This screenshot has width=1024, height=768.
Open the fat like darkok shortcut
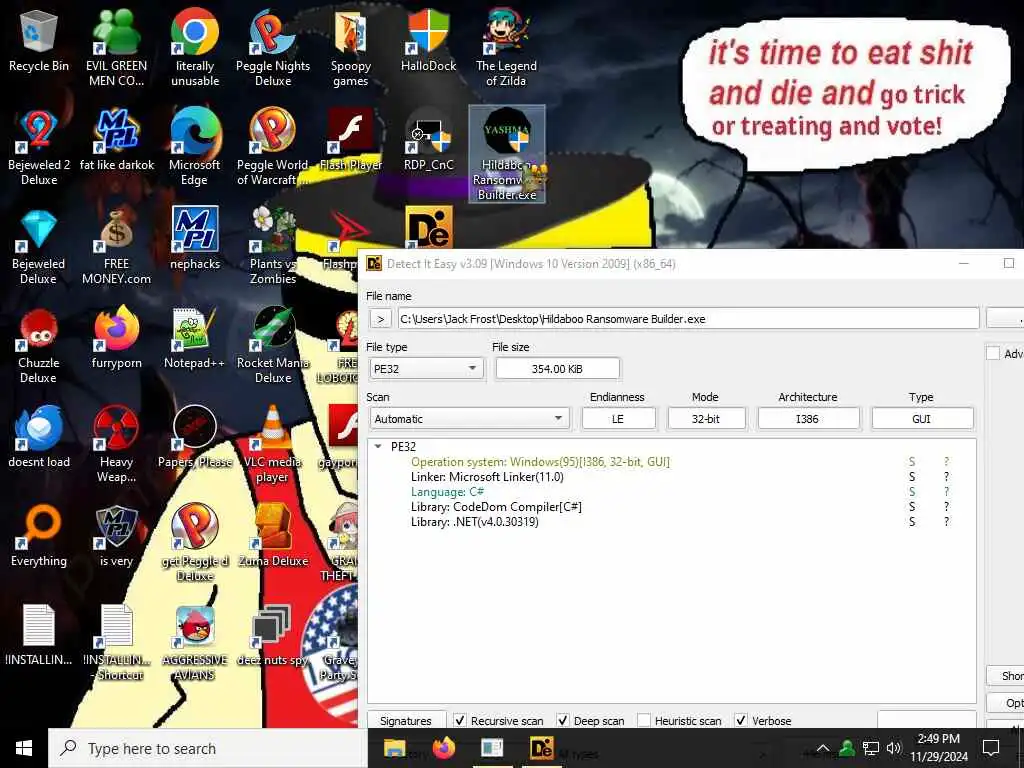(116, 140)
